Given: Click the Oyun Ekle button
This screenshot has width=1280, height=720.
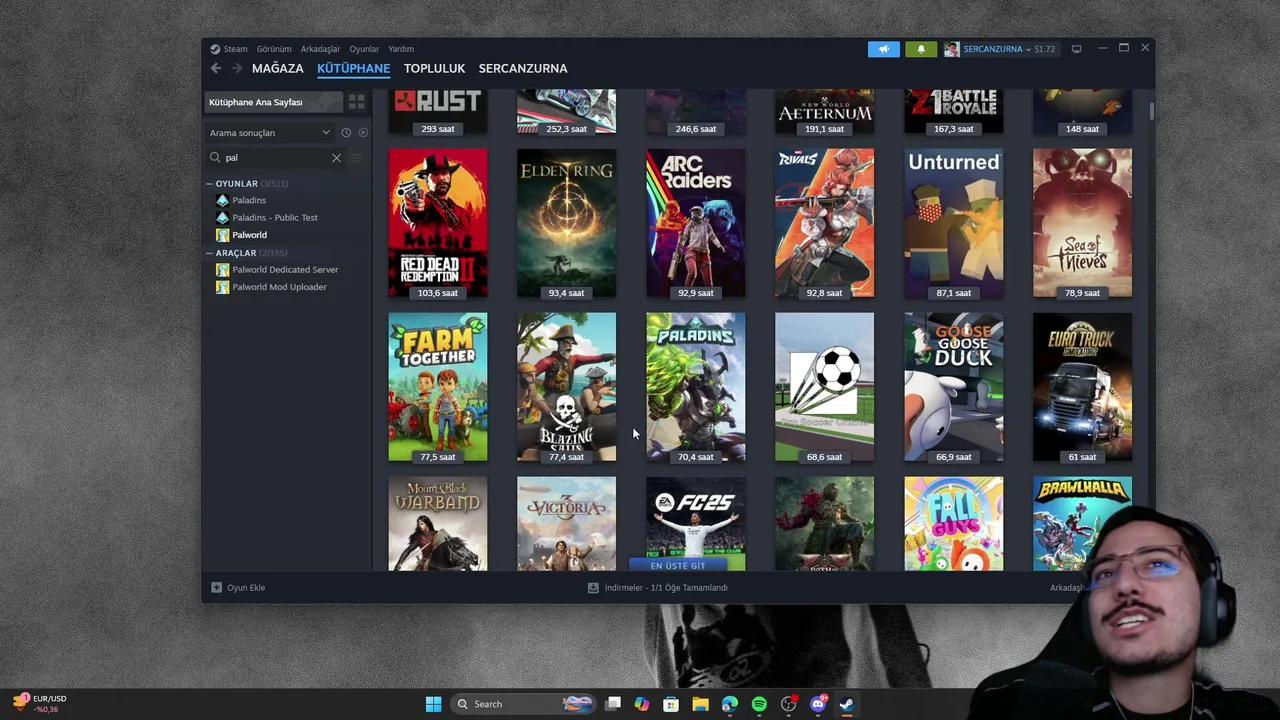Looking at the screenshot, I should click(x=238, y=588).
